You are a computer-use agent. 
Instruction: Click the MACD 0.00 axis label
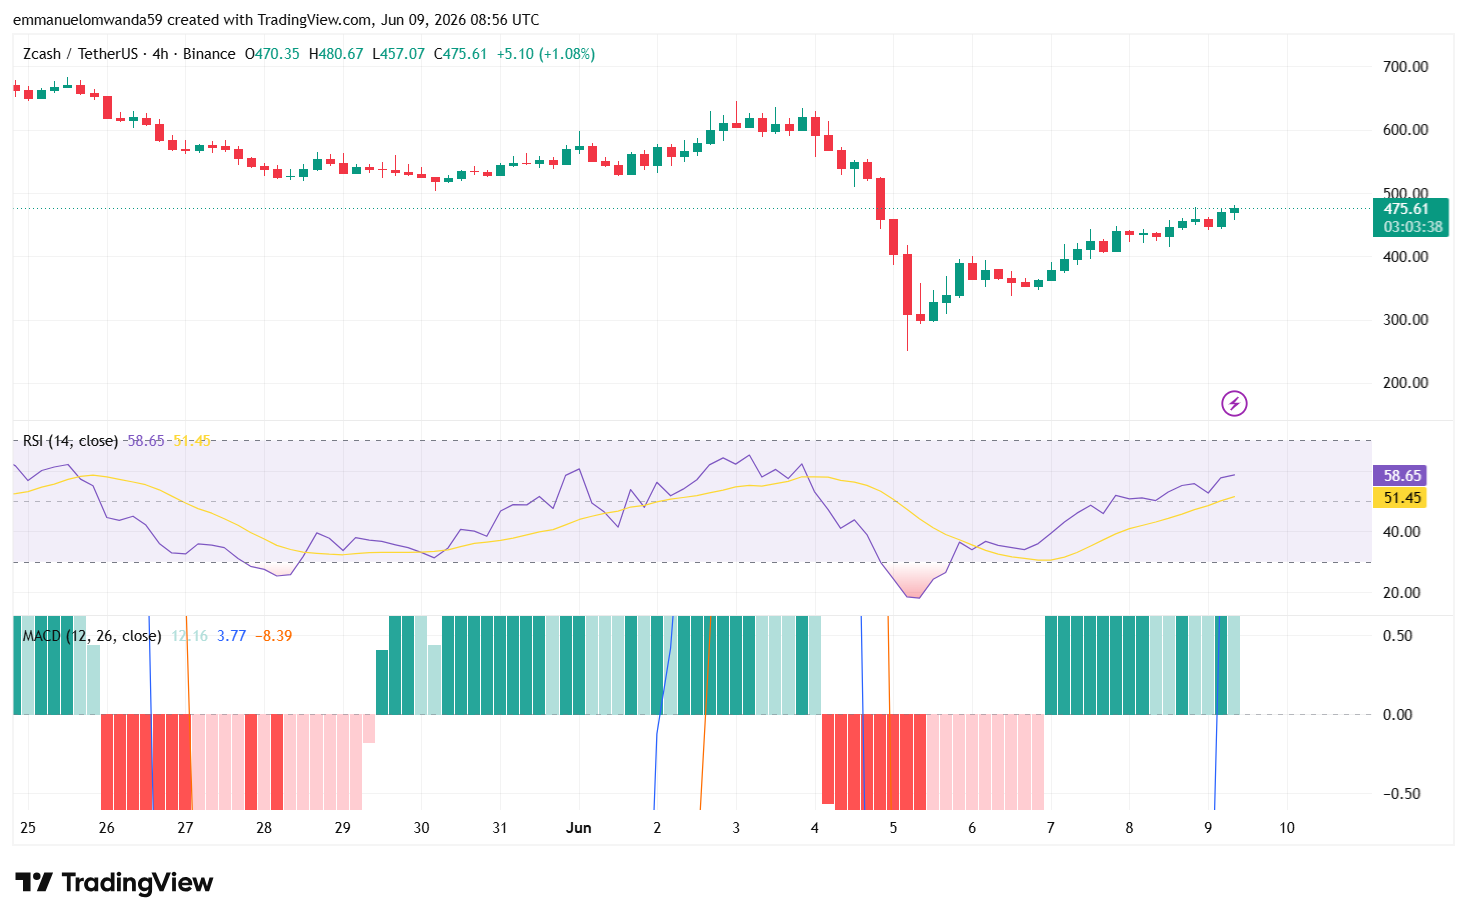coord(1397,715)
